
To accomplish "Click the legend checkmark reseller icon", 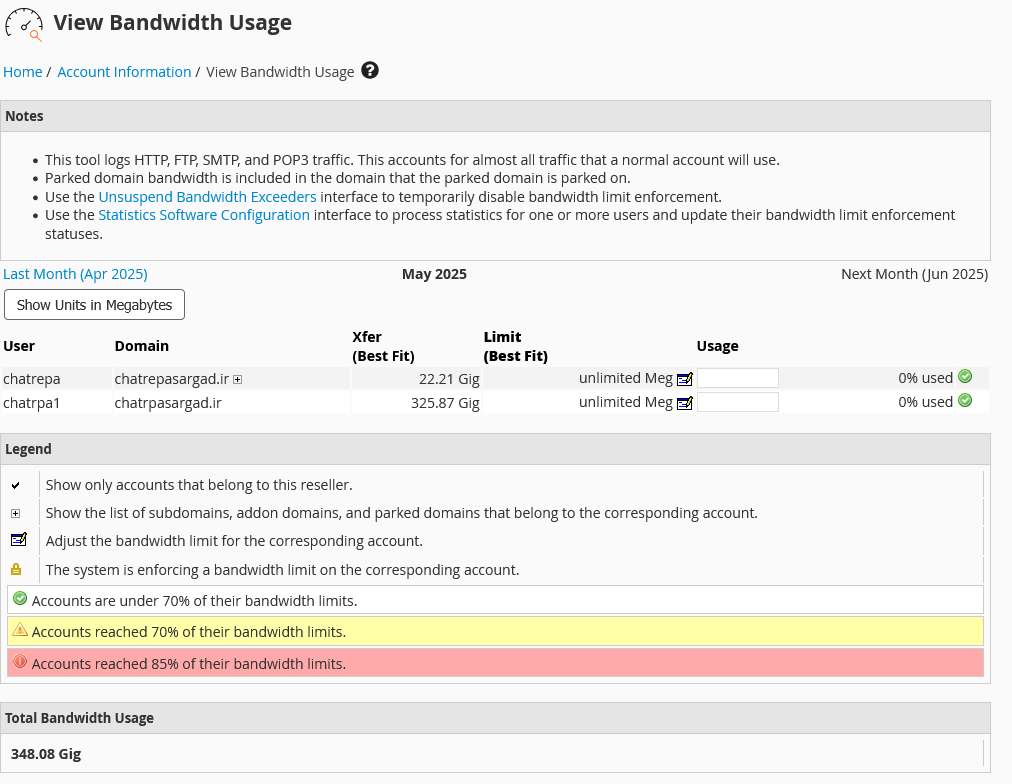I will [x=15, y=485].
